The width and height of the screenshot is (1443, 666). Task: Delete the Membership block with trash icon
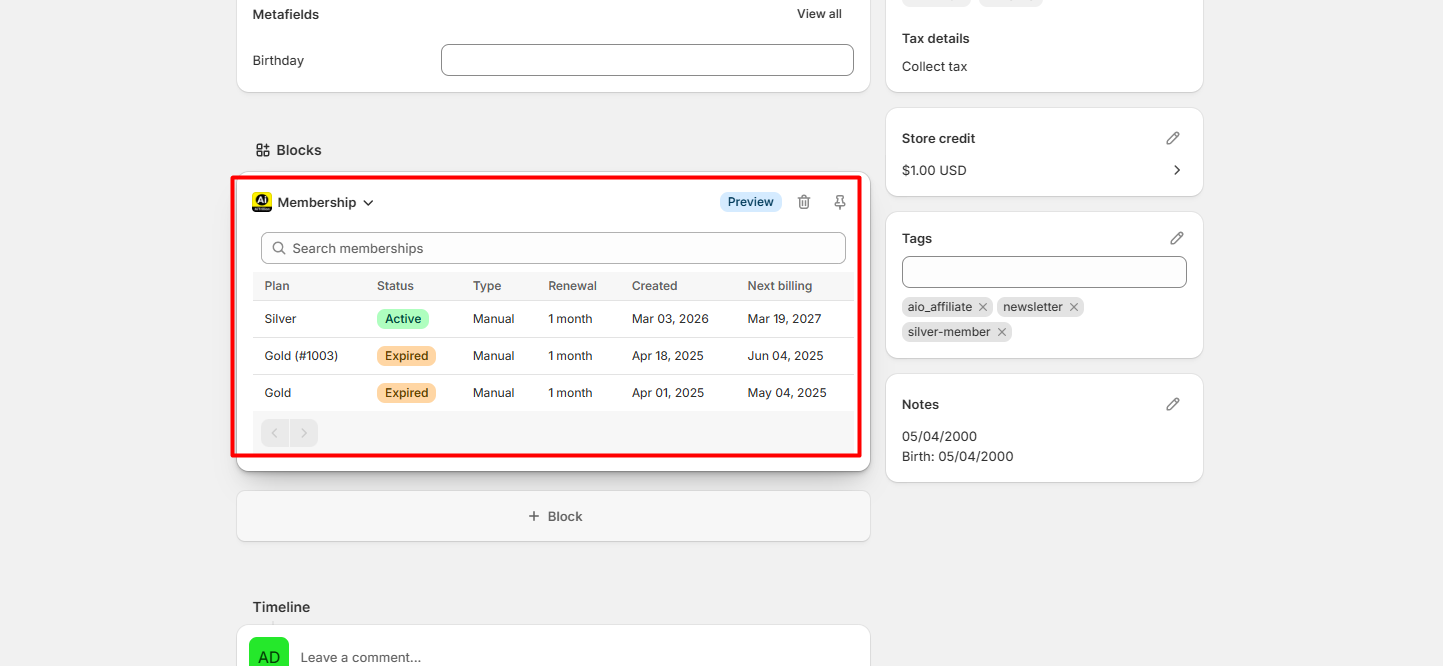tap(804, 202)
